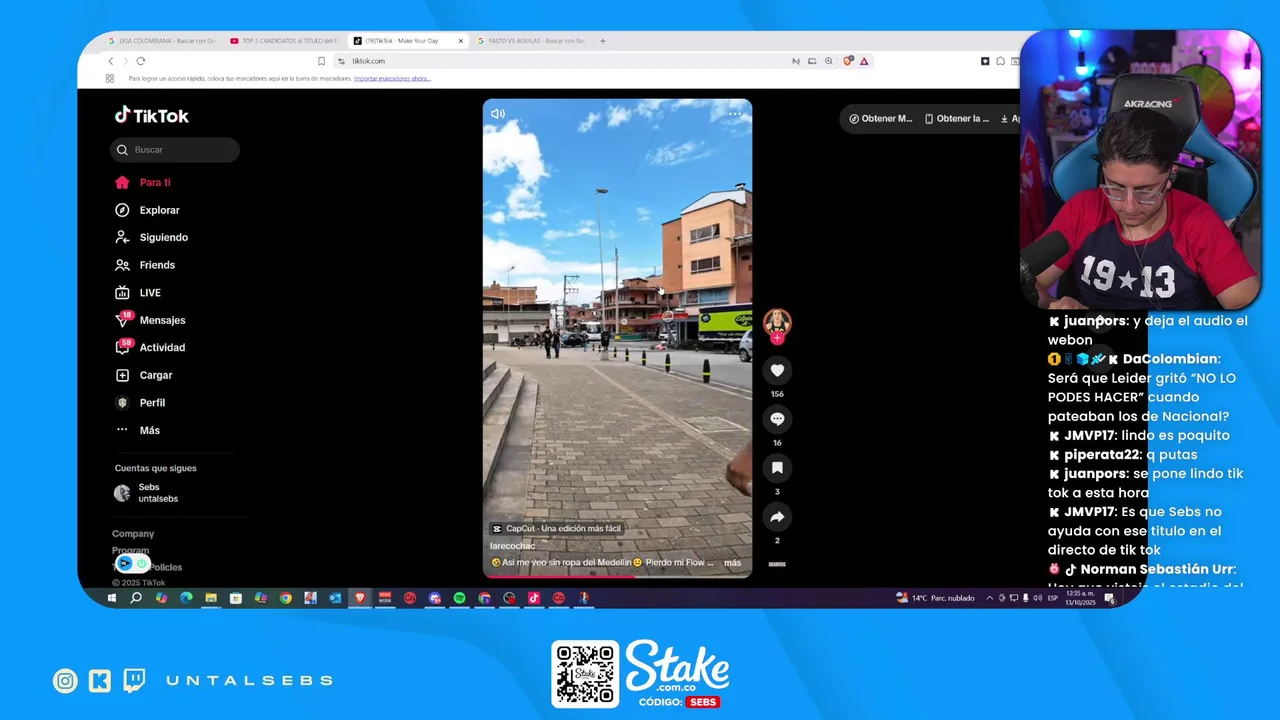Click Twitch icon in overlay footer
Screen dimensions: 1280x720
click(134, 681)
